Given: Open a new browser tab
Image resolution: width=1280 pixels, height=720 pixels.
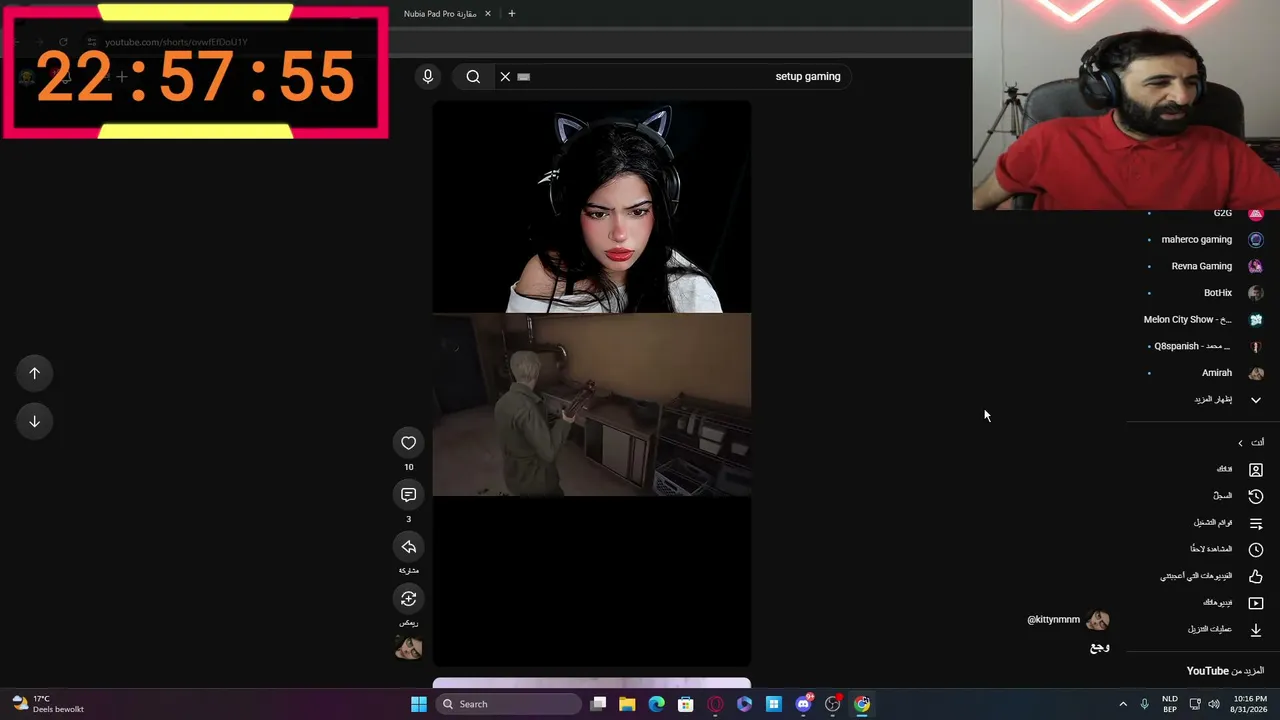Looking at the screenshot, I should [x=511, y=14].
